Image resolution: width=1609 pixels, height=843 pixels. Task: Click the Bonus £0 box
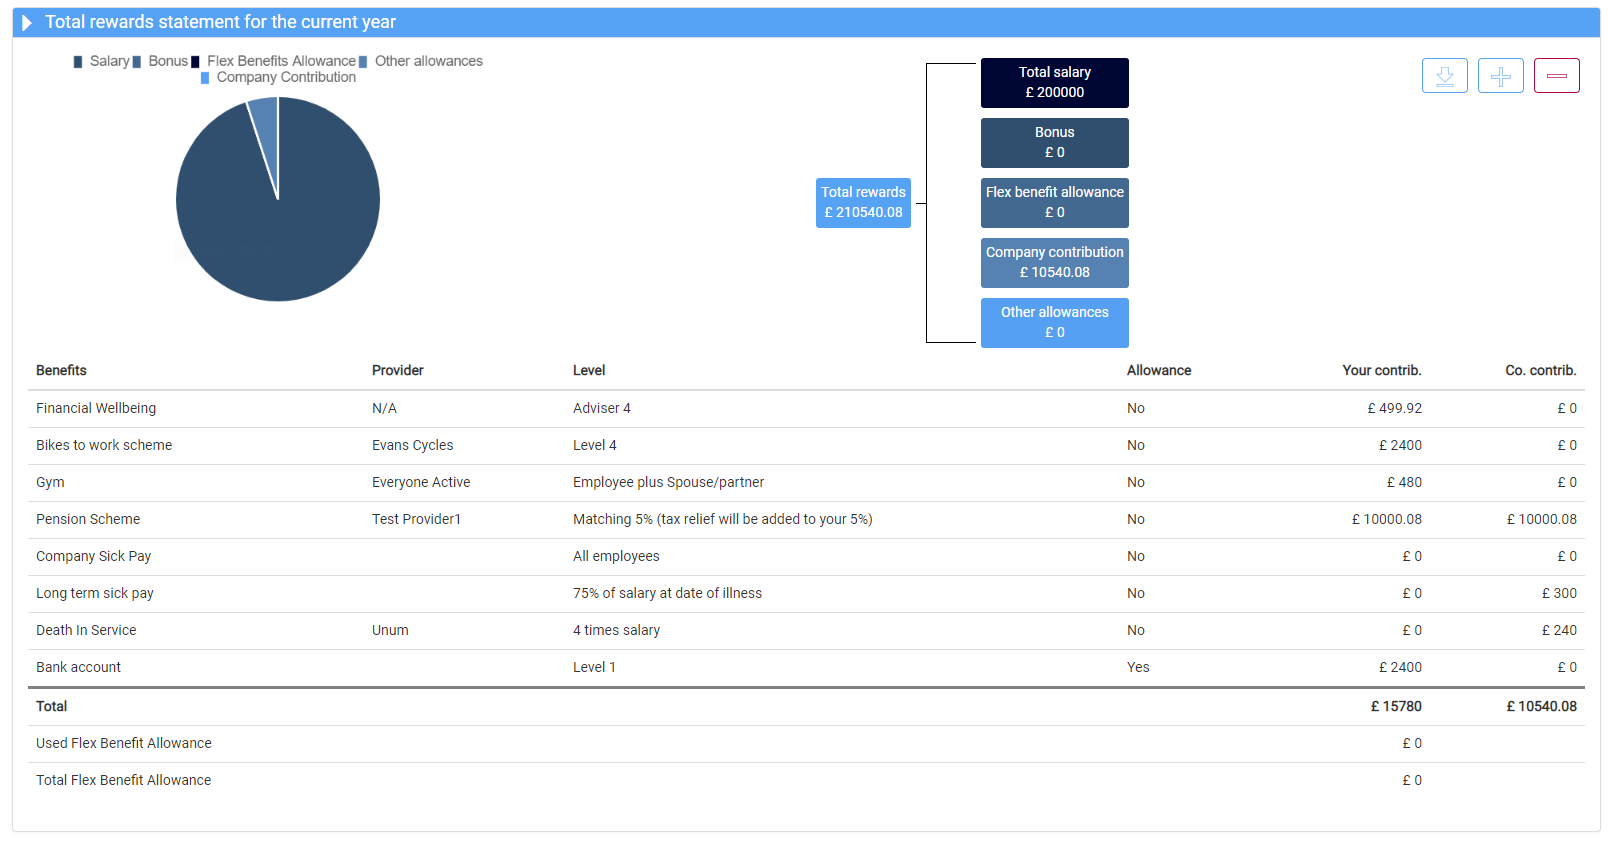click(x=1054, y=143)
